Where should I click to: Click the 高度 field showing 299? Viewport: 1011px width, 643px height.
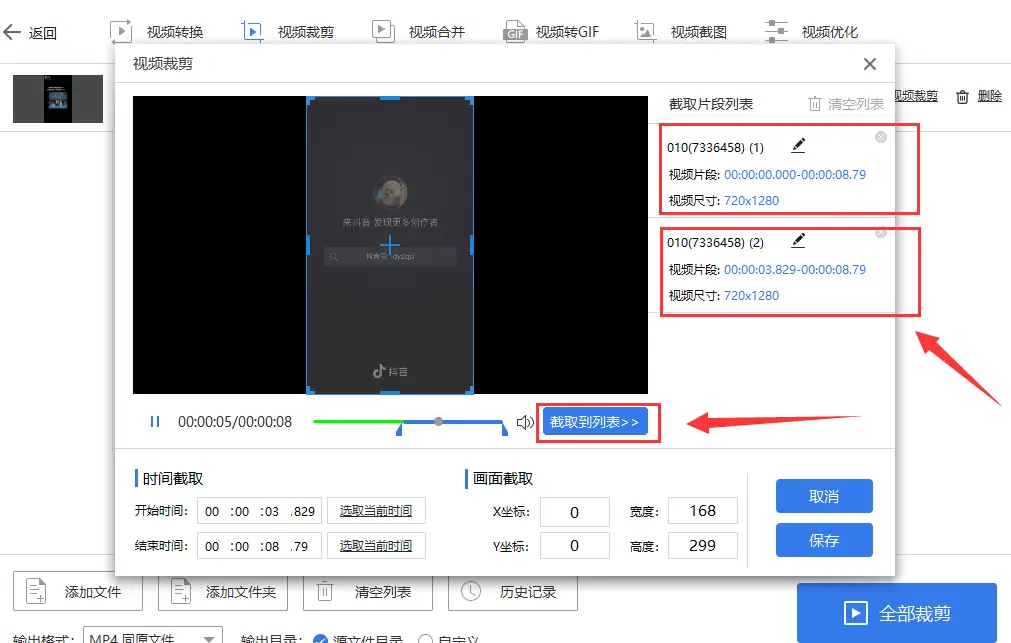703,546
